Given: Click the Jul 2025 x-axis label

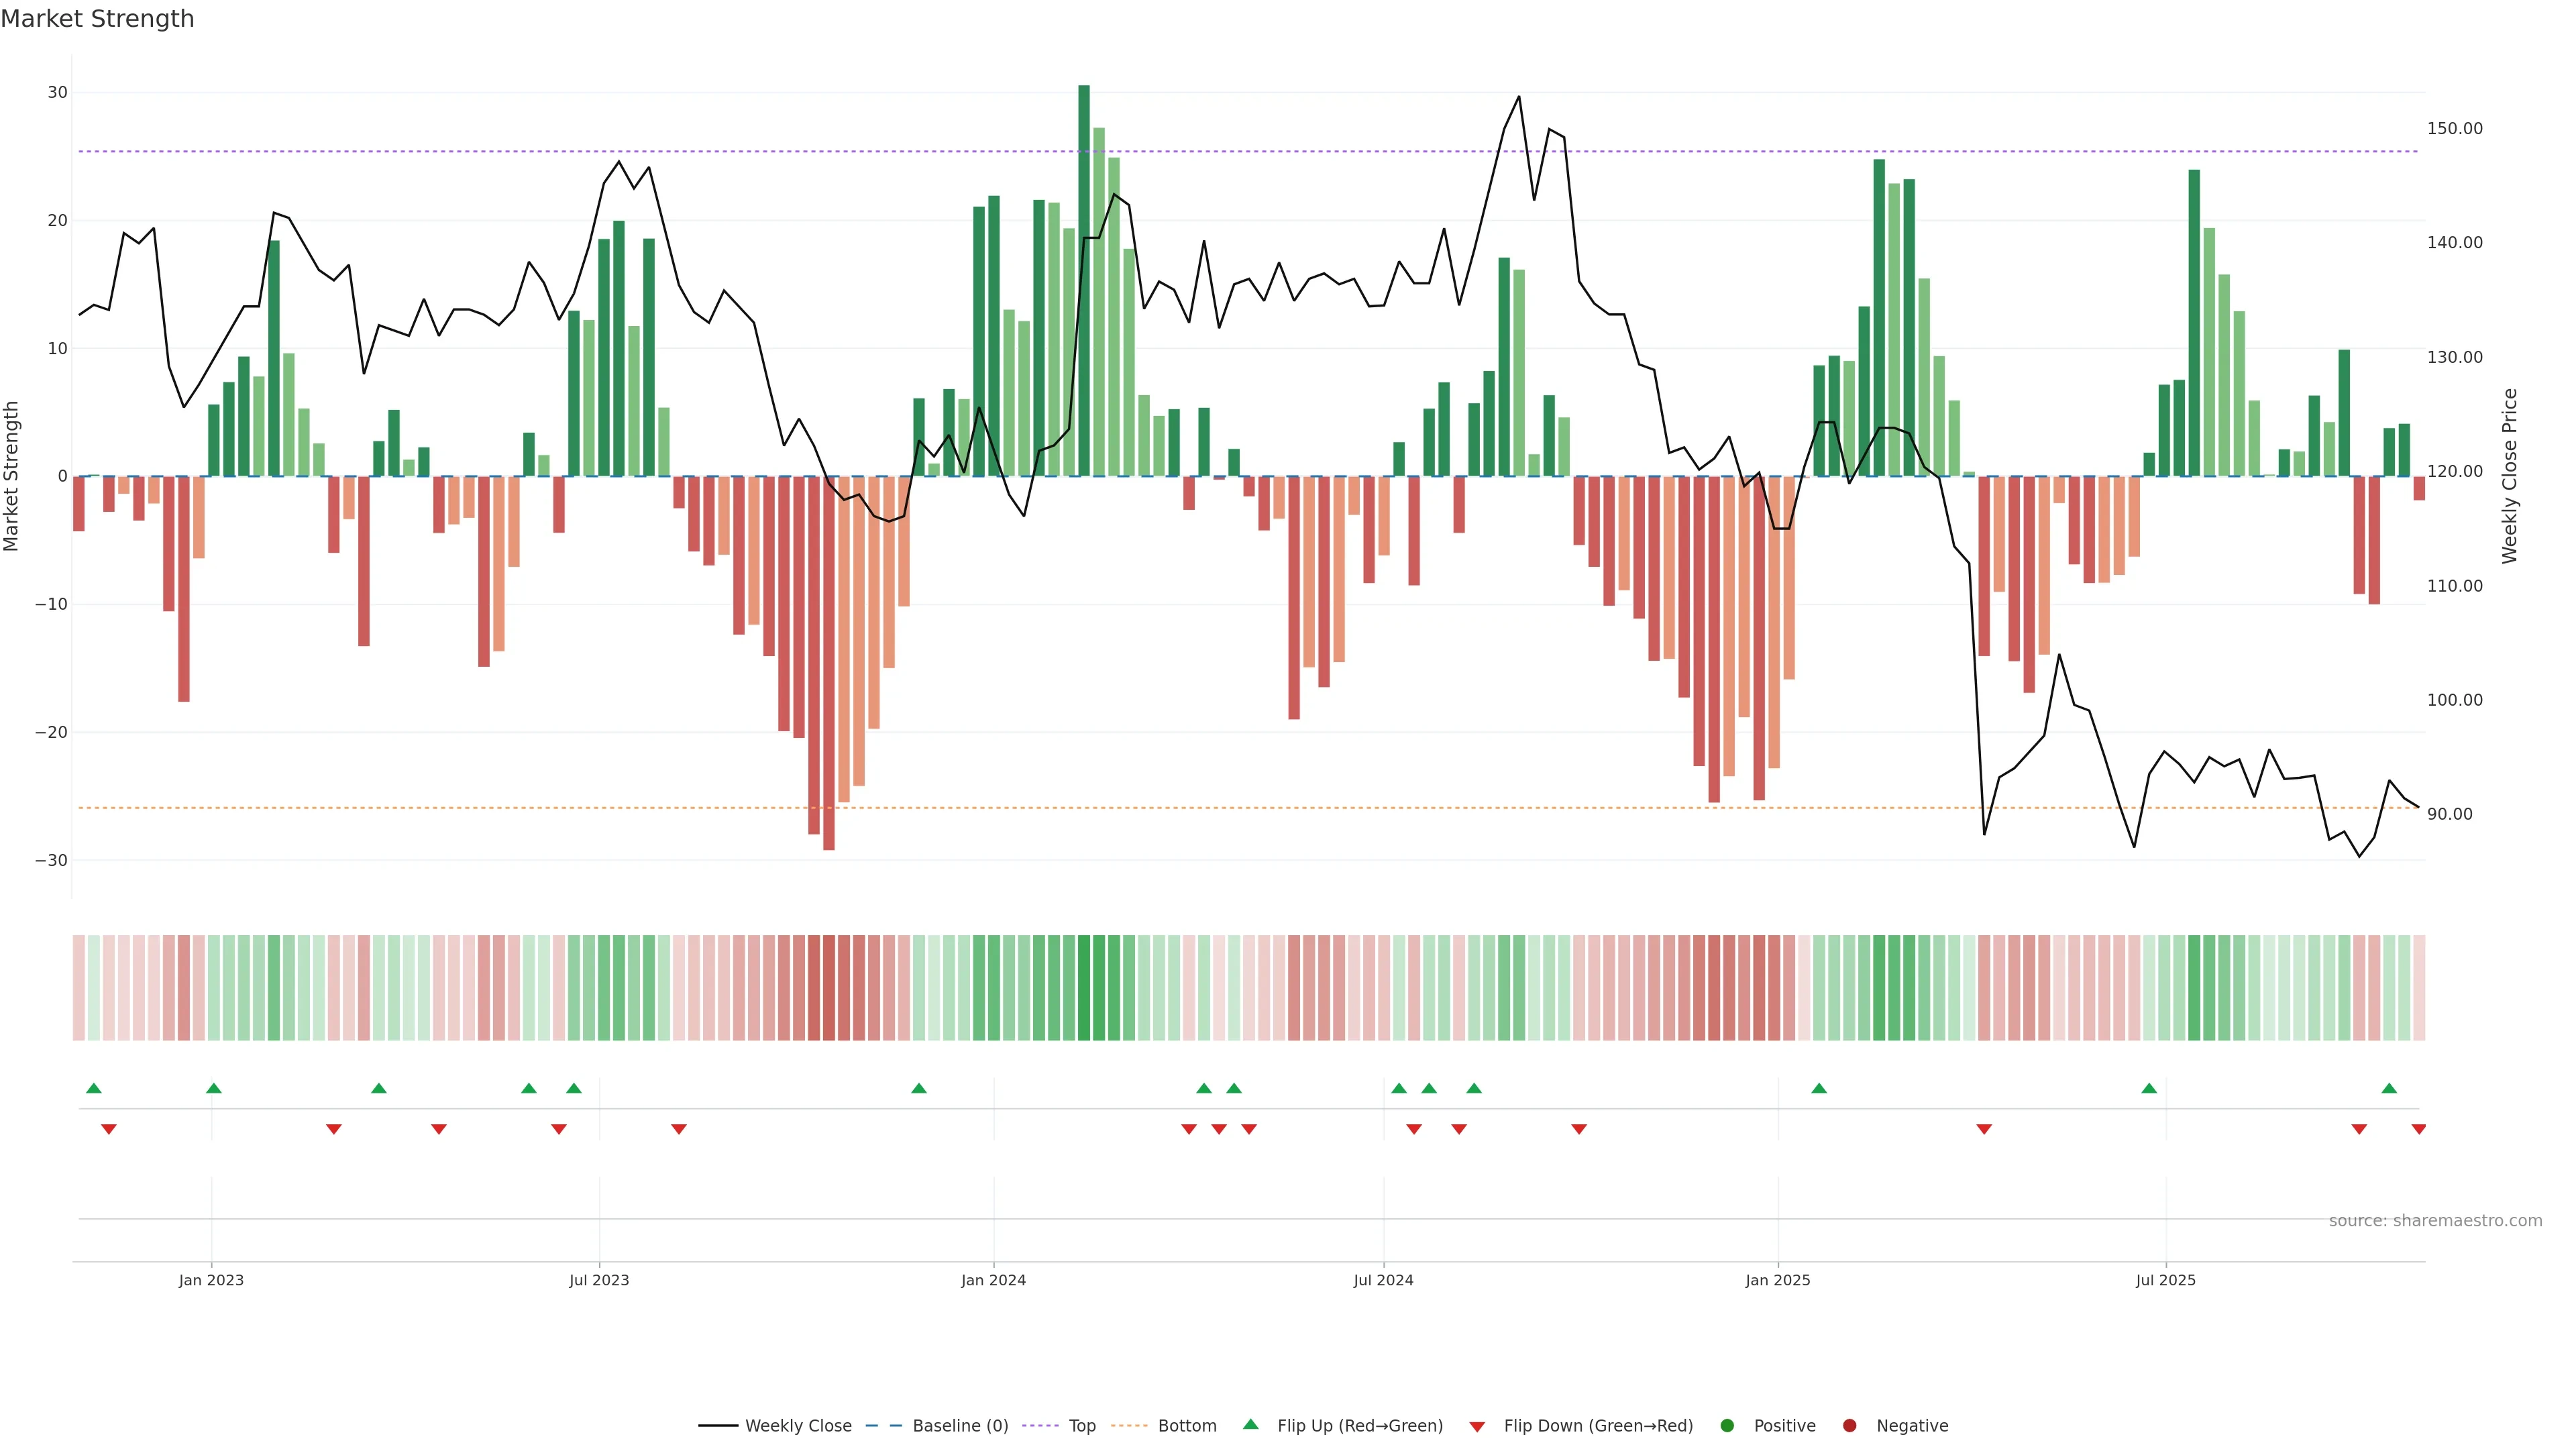Looking at the screenshot, I should click(x=2165, y=1280).
